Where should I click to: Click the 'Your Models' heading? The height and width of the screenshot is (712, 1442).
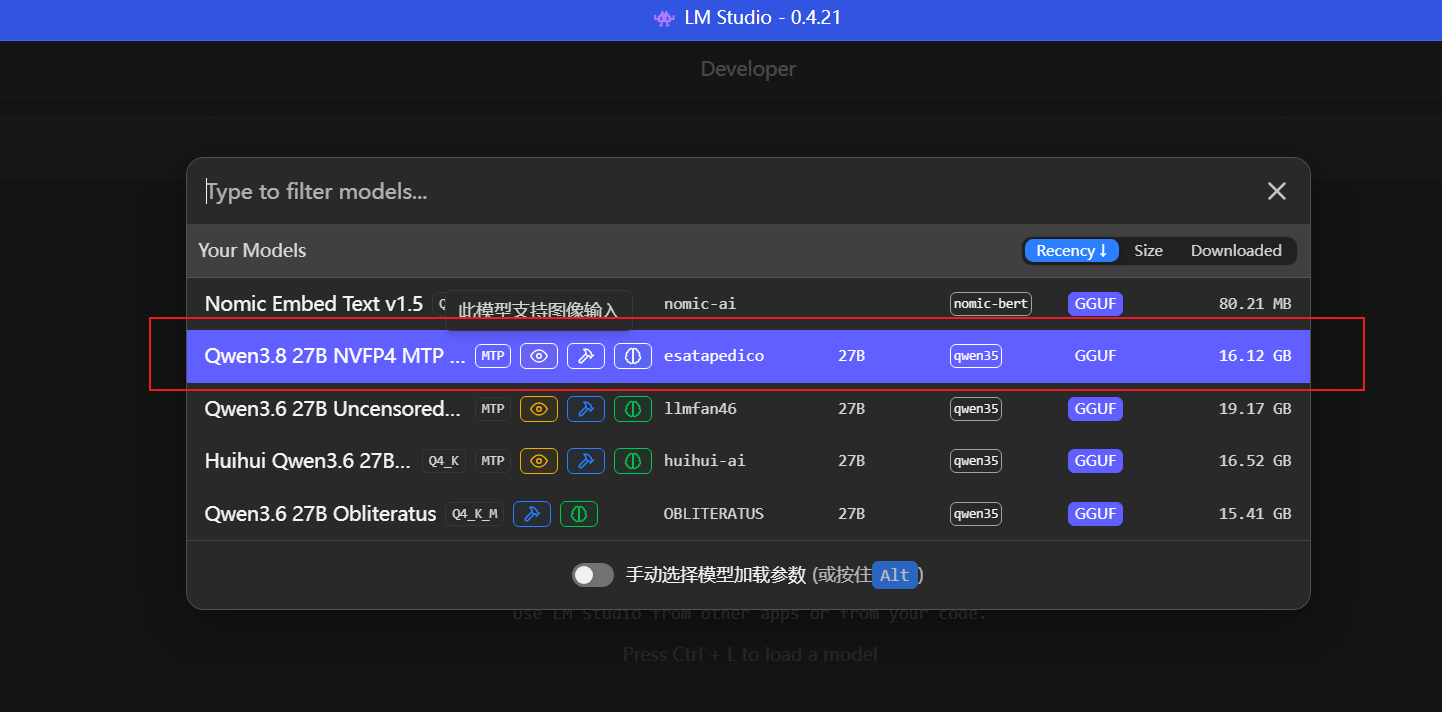click(x=252, y=251)
